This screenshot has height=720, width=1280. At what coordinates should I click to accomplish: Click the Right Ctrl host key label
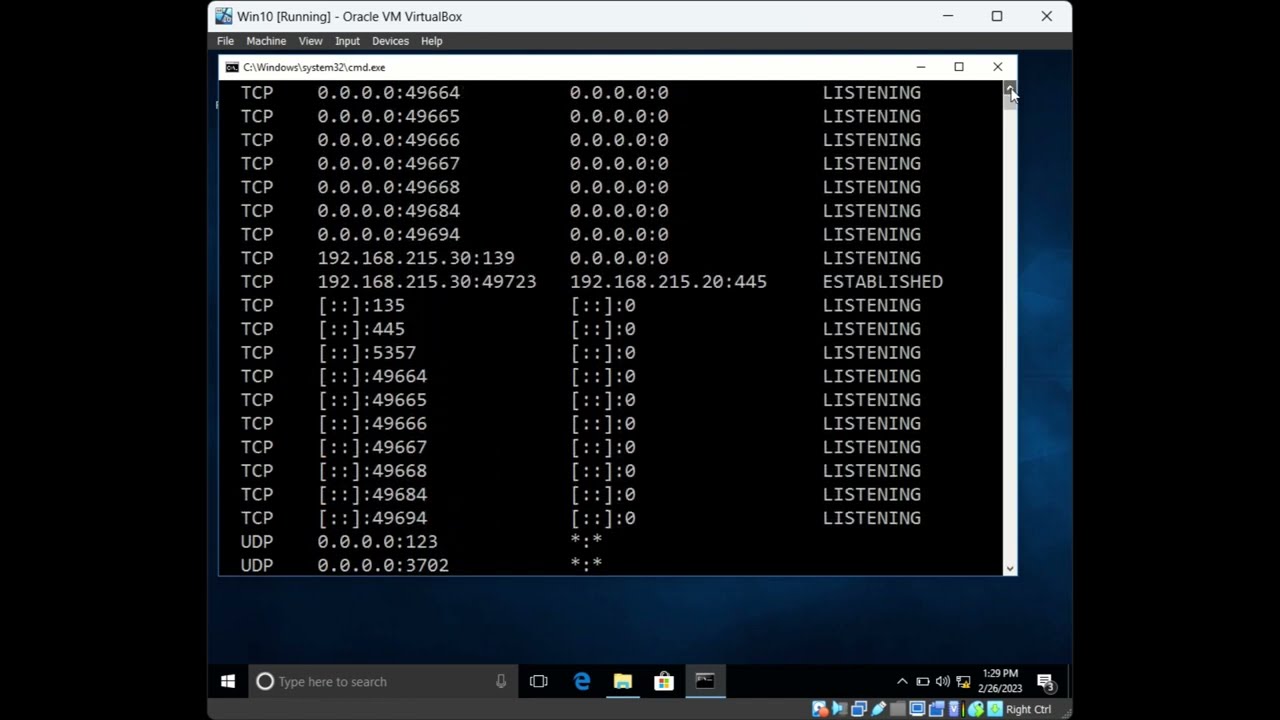tap(1029, 709)
